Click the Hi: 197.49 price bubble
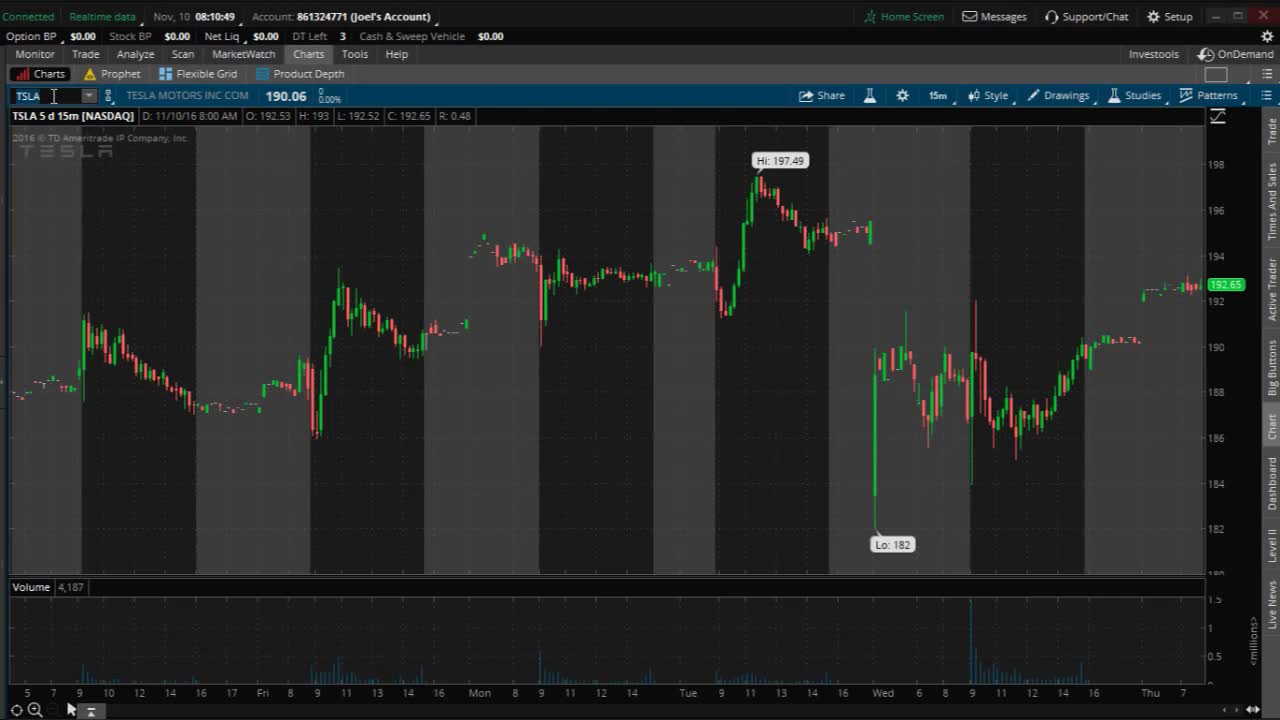Viewport: 1280px width, 720px height. pyautogui.click(x=779, y=160)
